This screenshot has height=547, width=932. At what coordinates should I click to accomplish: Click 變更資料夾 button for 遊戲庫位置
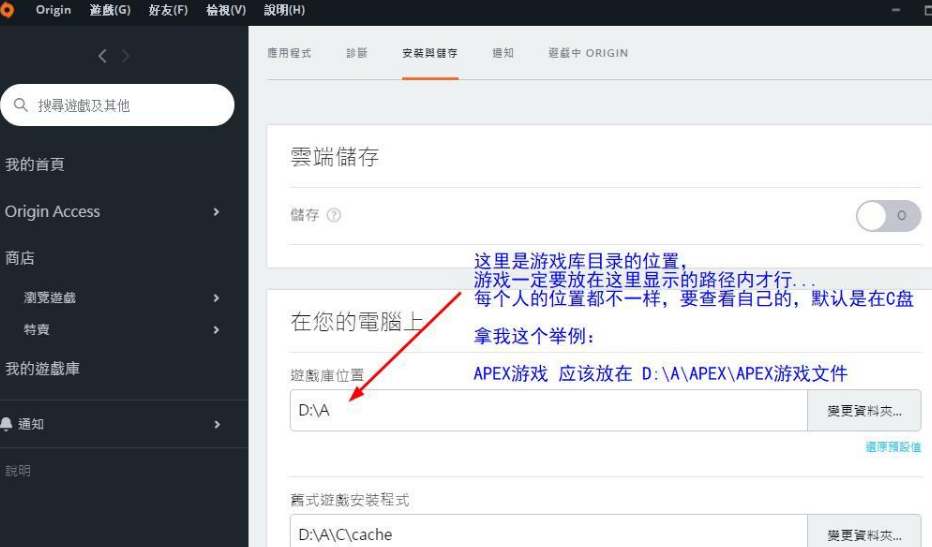[864, 410]
